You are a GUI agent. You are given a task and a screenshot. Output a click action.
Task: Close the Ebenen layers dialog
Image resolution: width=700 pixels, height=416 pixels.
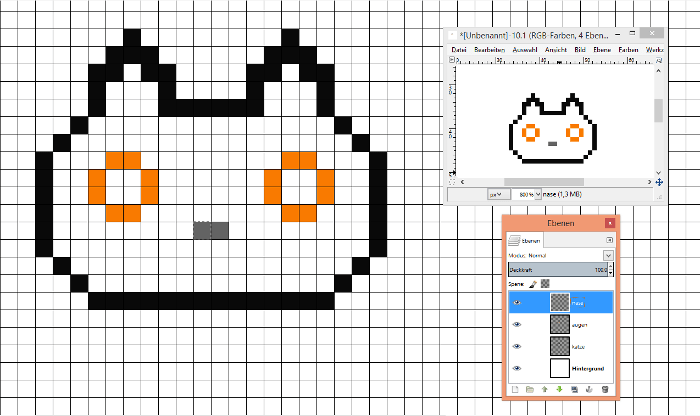[610, 223]
